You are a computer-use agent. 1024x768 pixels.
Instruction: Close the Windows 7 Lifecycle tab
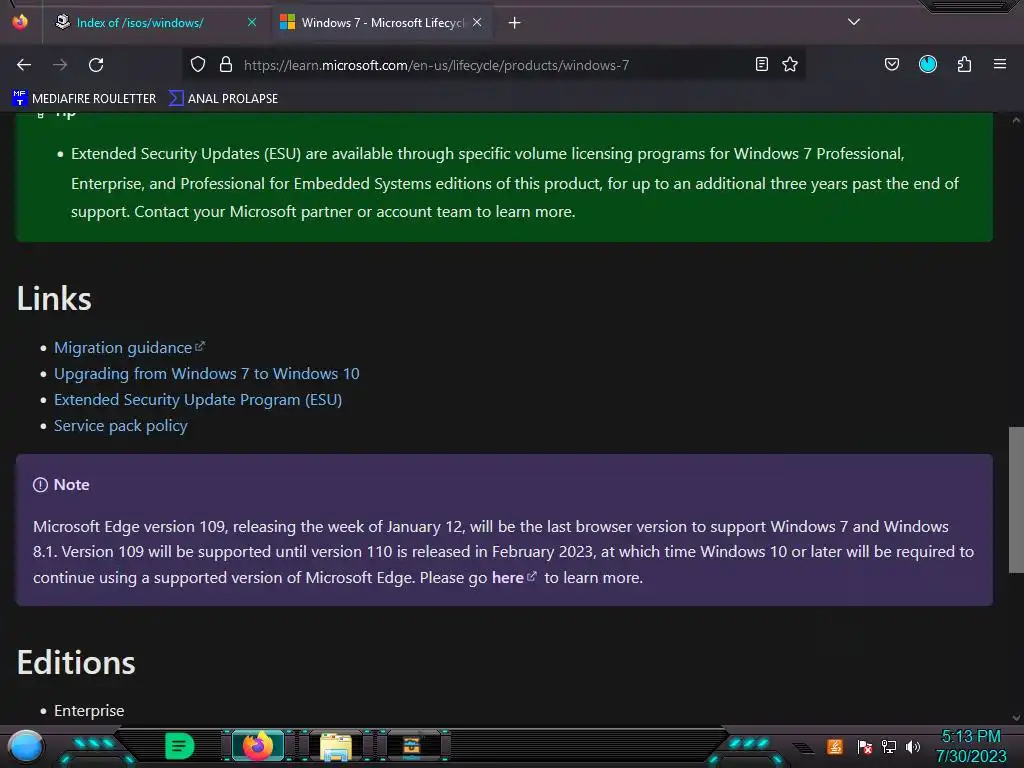tap(477, 23)
